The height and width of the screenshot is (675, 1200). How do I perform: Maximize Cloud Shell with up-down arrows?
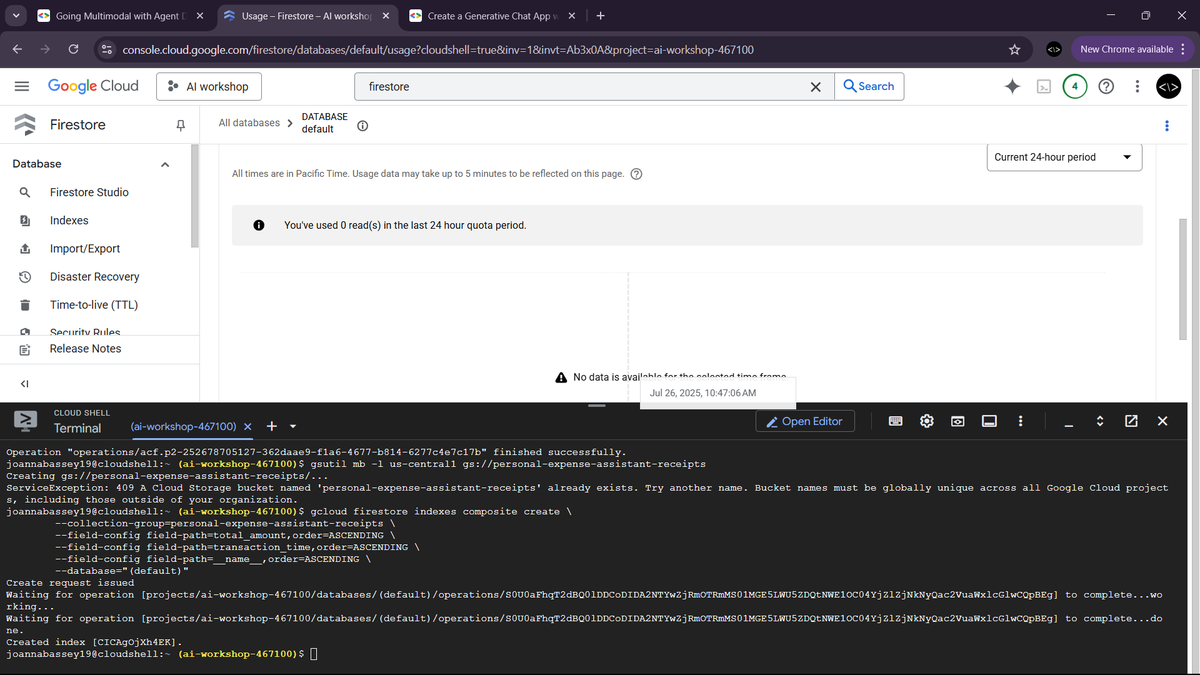[x=1100, y=421]
